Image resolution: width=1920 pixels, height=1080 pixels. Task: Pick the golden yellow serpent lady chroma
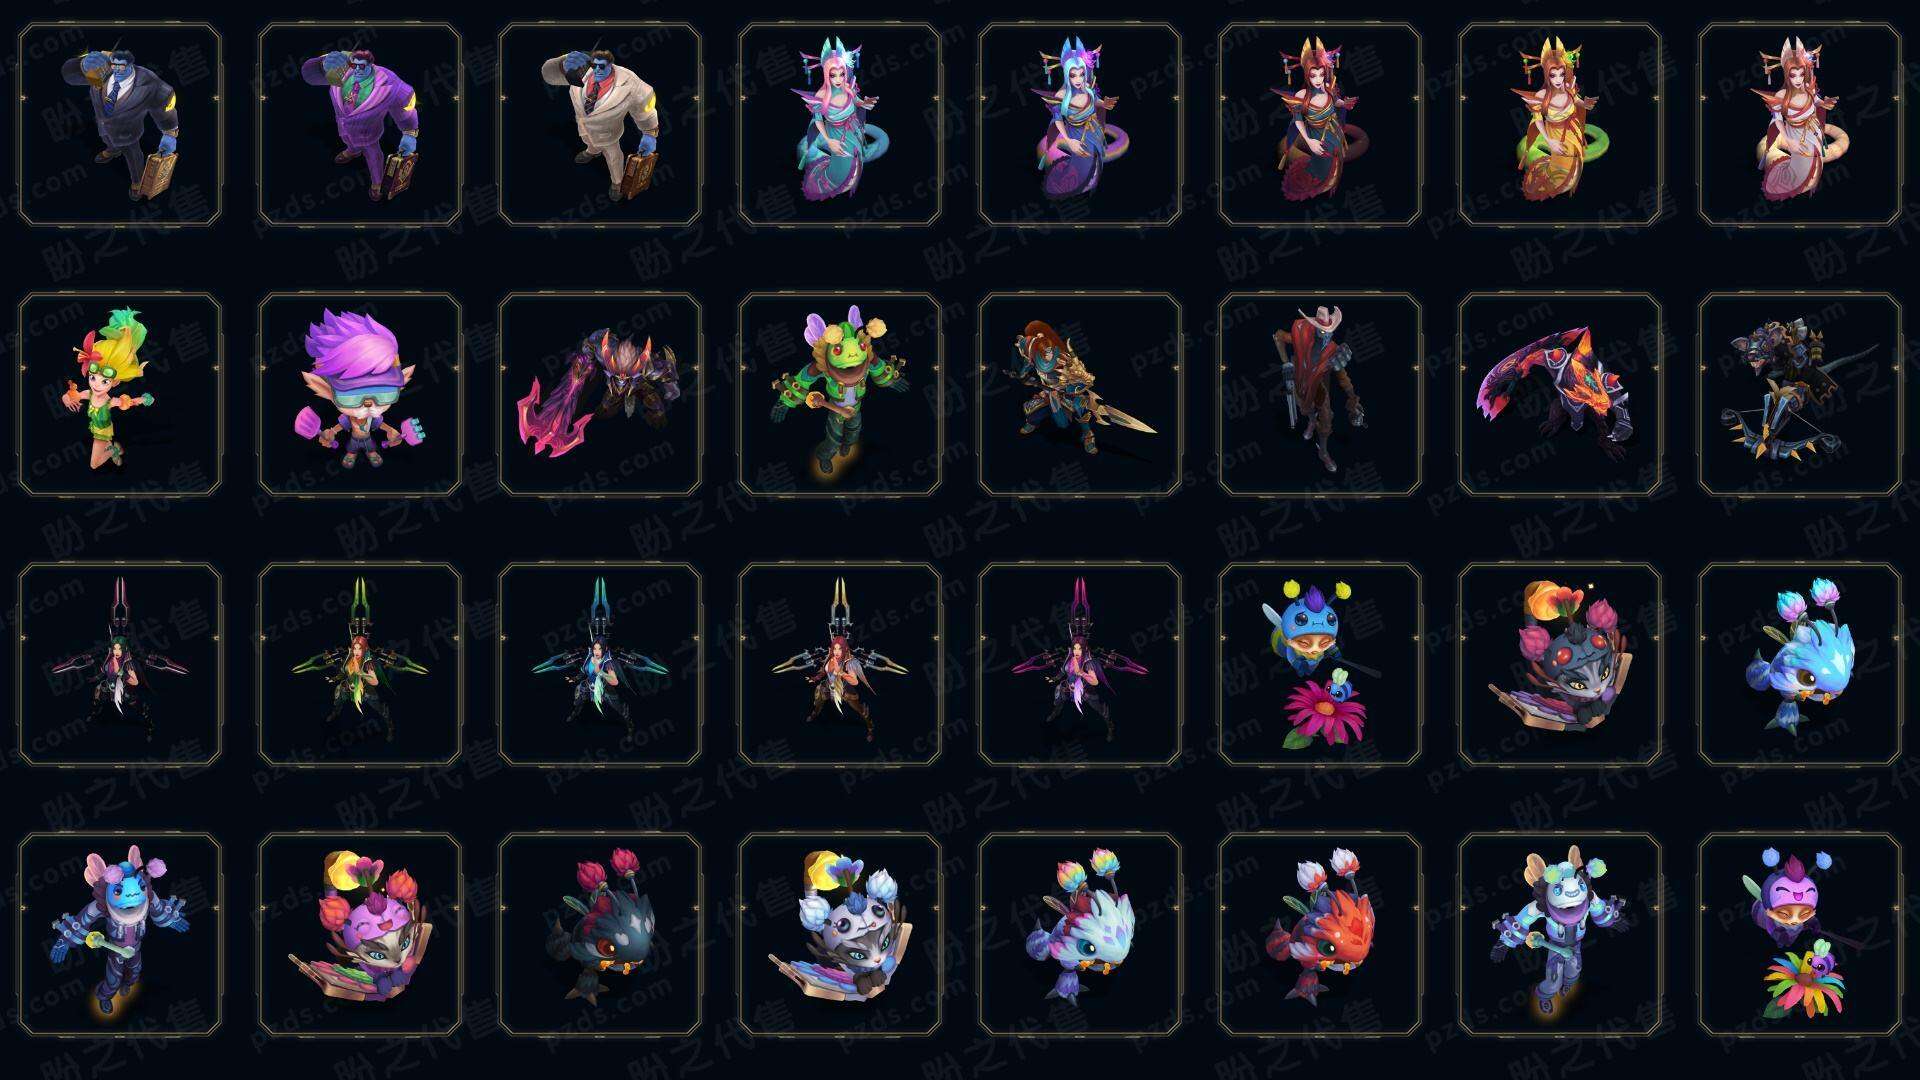point(1560,125)
